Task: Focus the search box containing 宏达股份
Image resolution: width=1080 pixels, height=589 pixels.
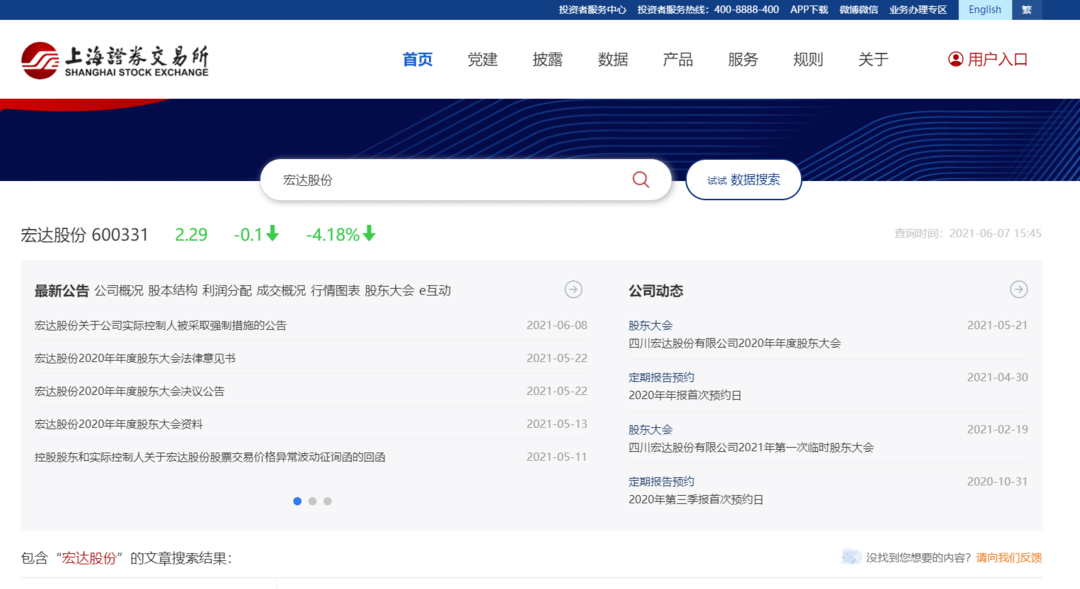Action: click(x=466, y=180)
